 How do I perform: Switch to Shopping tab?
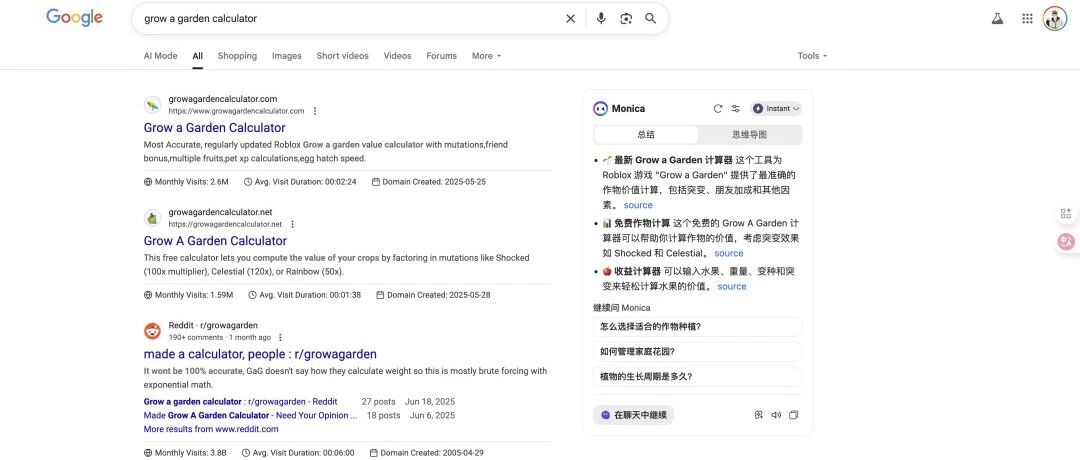point(237,56)
